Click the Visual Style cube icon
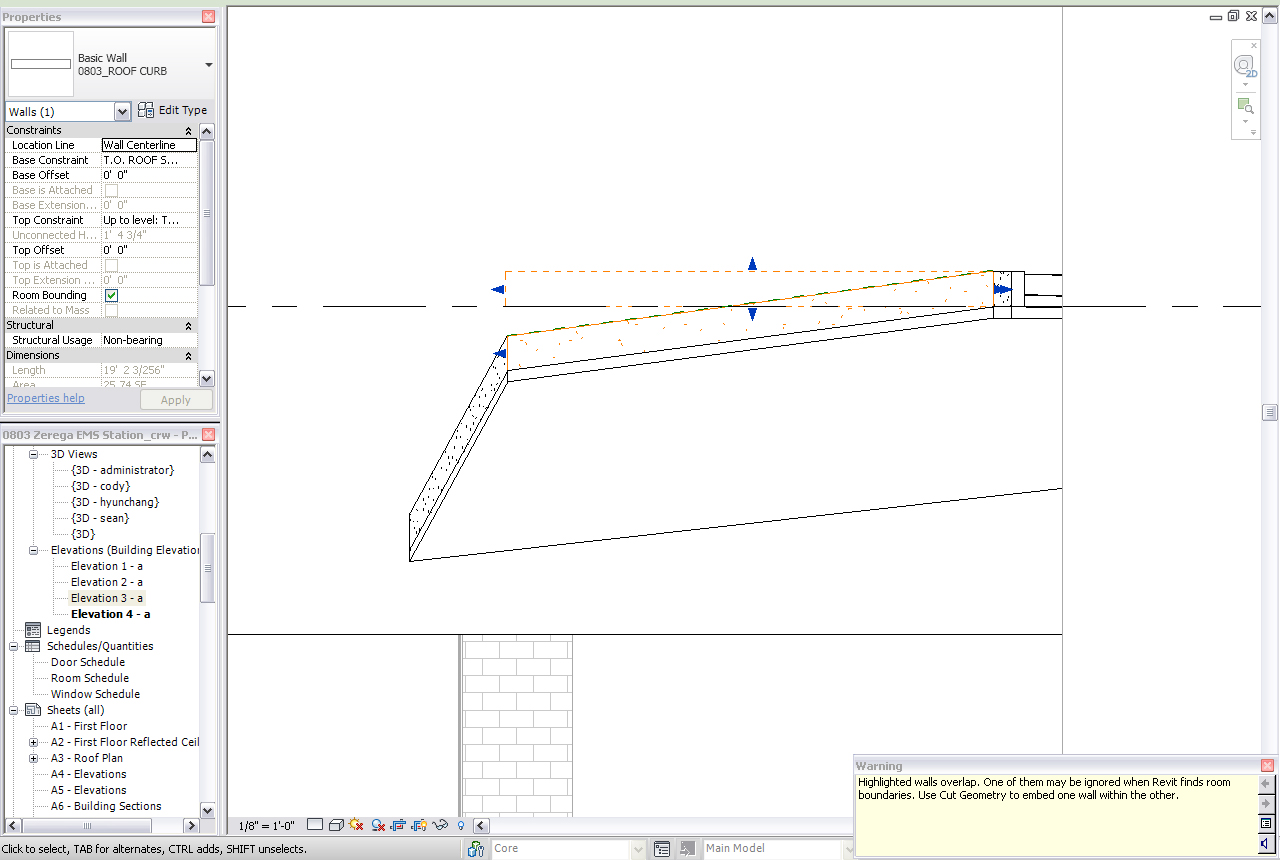 pyautogui.click(x=337, y=825)
